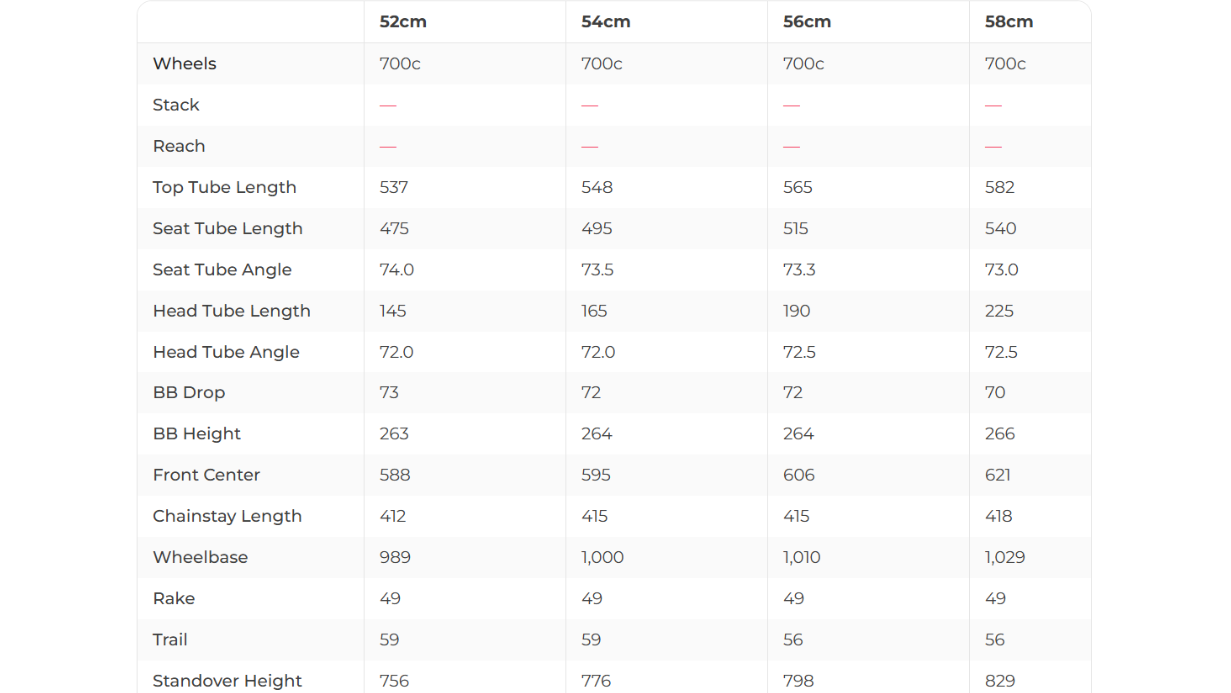The height and width of the screenshot is (693, 1231).
Task: Click the Stack row label
Action: tap(176, 105)
